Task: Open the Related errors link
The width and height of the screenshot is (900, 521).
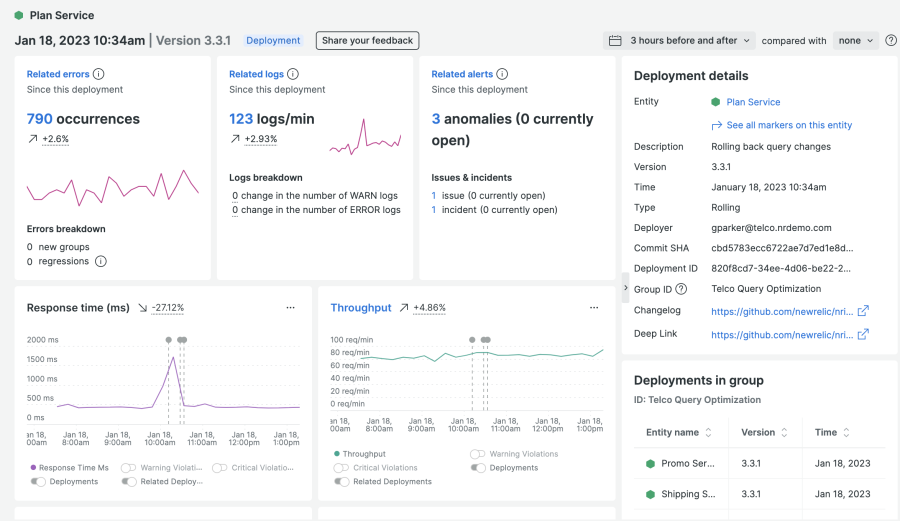Action: coord(58,74)
